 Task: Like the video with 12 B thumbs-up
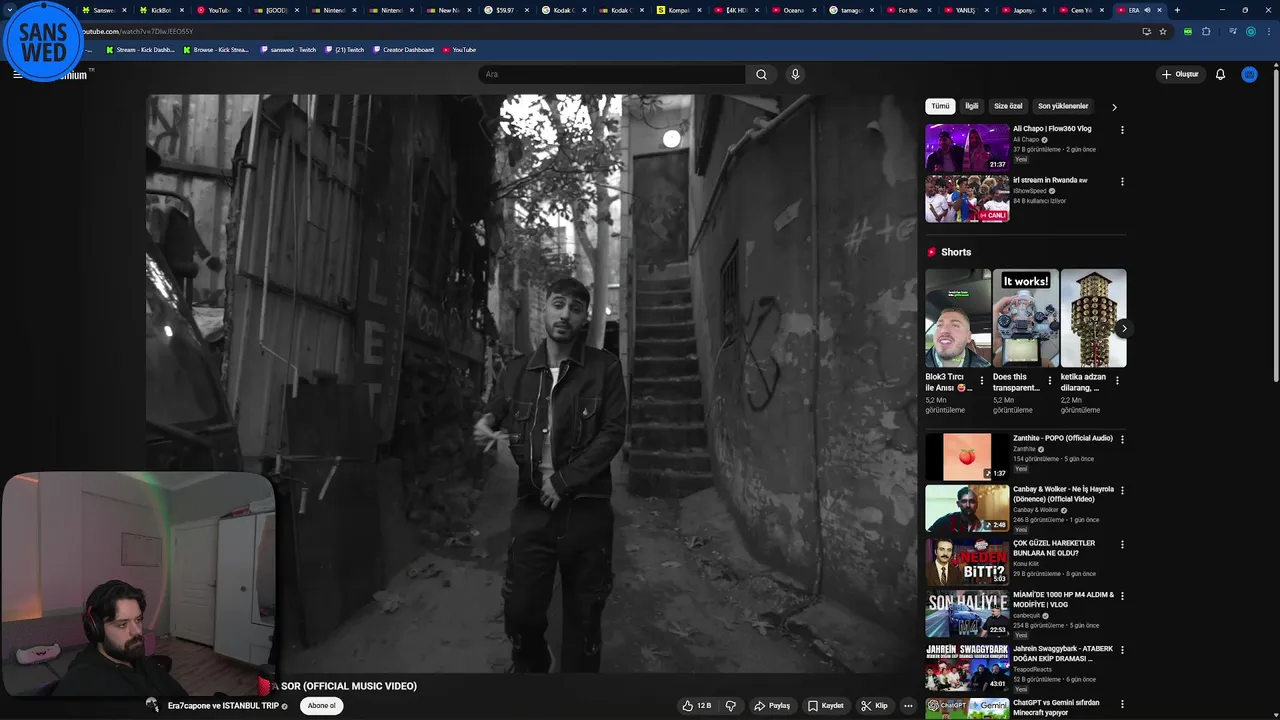pyautogui.click(x=697, y=706)
